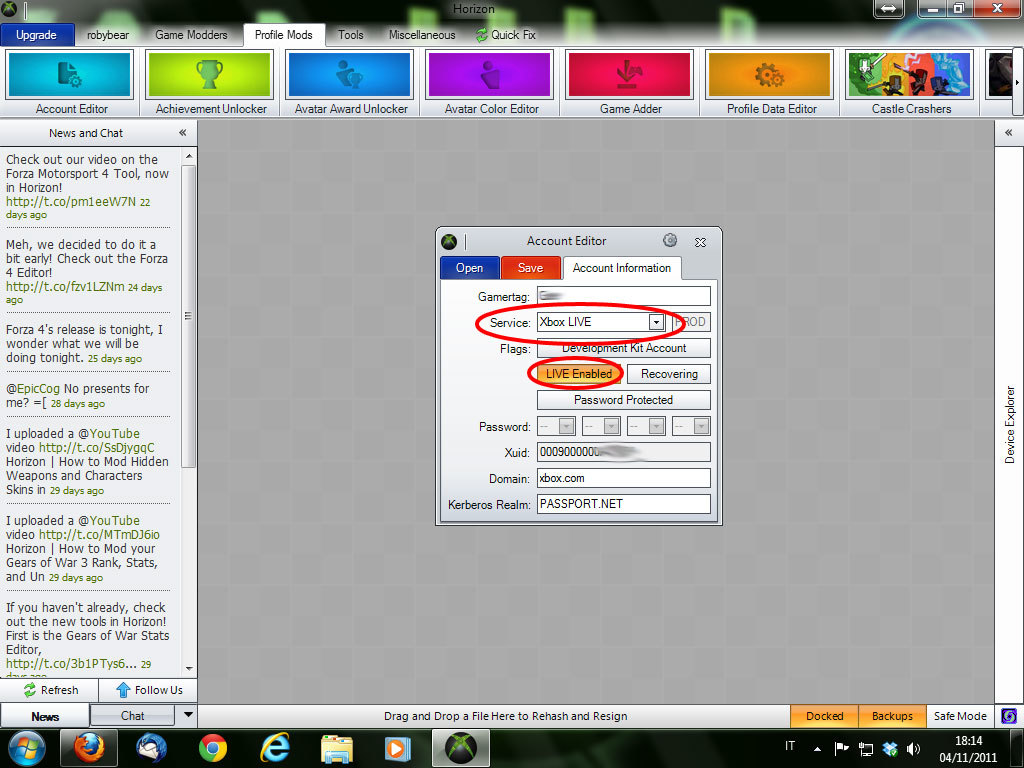Click the Upgrade tab
Viewport: 1024px width, 768px height.
37,35
